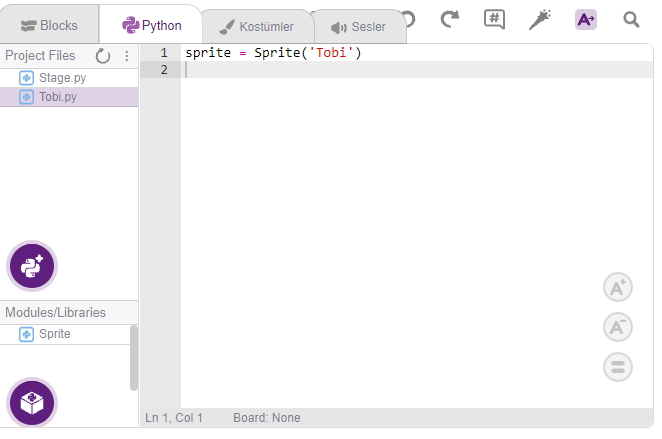The image size is (662, 439).
Task: Open Project Files three-dot menu
Action: point(127,56)
